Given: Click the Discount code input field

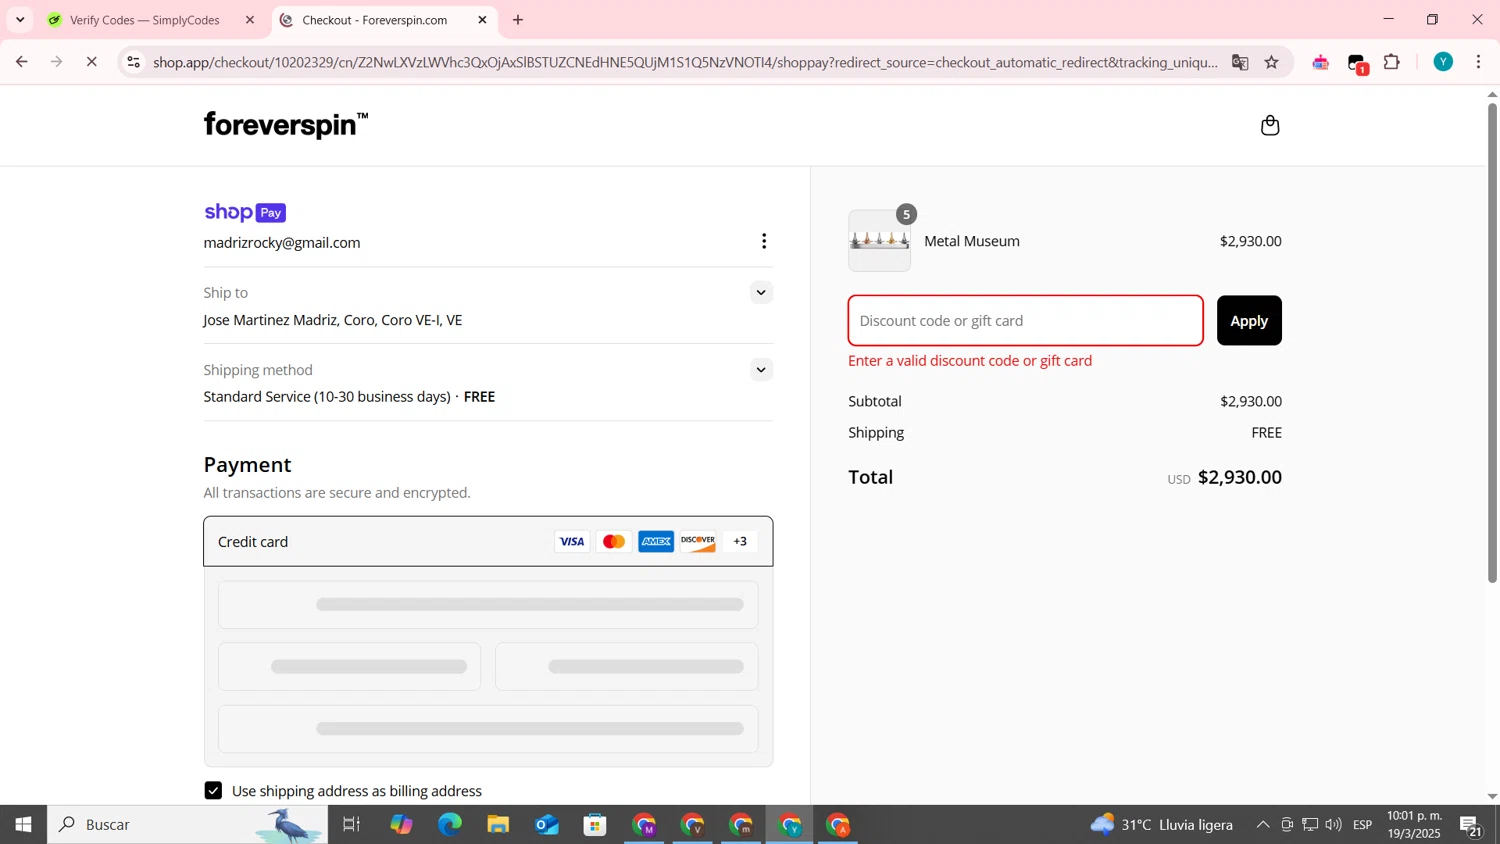Looking at the screenshot, I should click(1026, 321).
